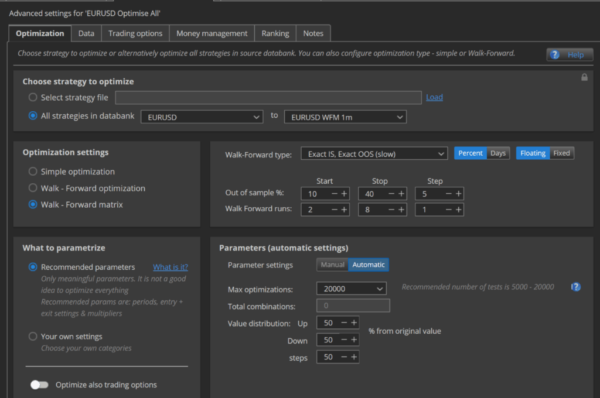Increase Value distribution Up percentage
600x398 pixels.
click(x=354, y=323)
